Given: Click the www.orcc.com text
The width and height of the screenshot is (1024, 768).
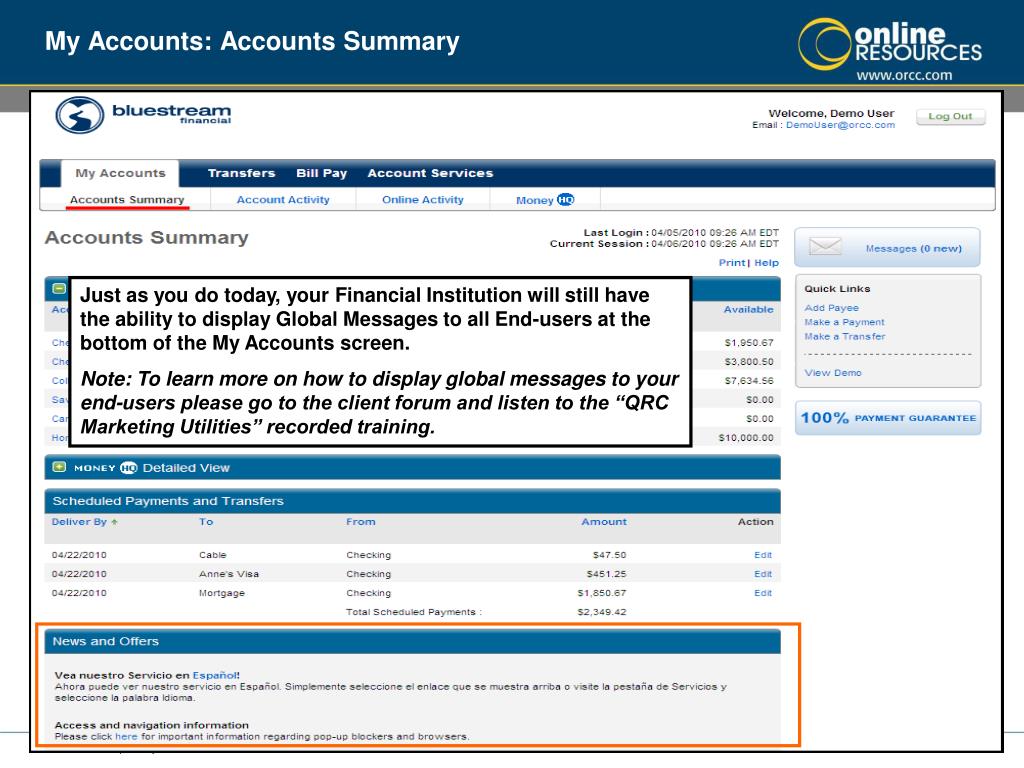Looking at the screenshot, I should [904, 75].
